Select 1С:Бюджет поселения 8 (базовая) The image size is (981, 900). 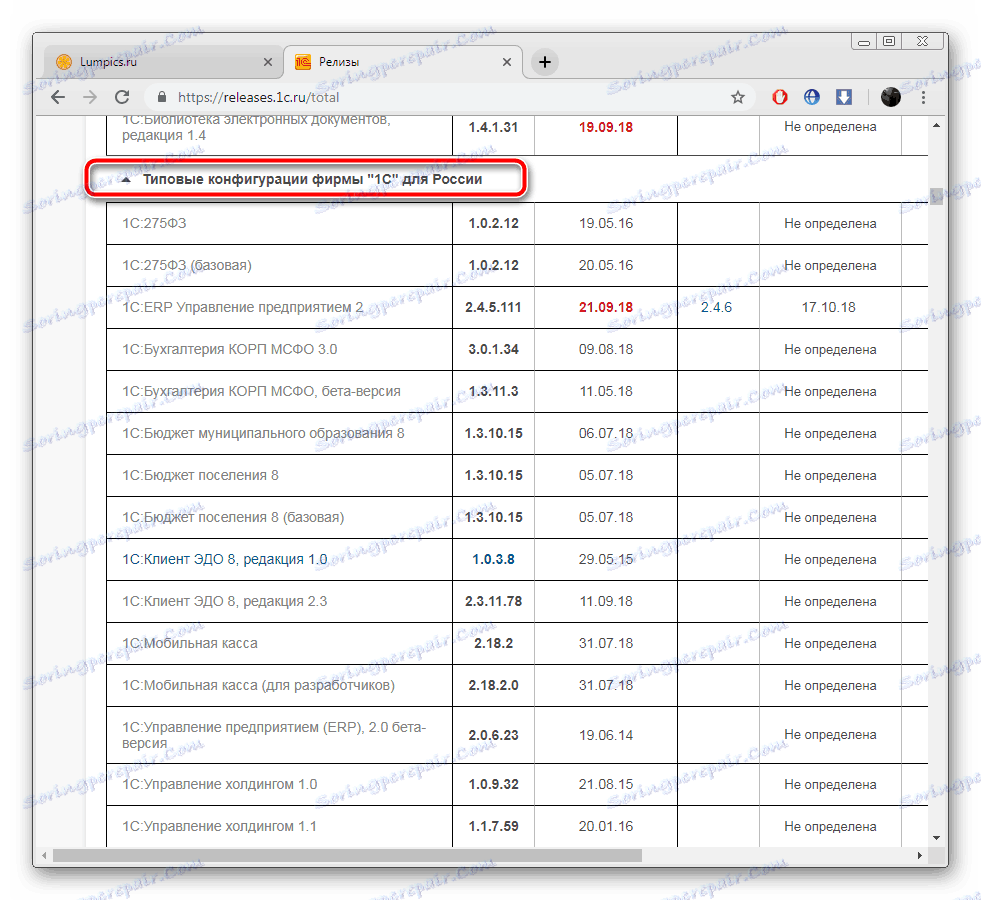coord(233,517)
